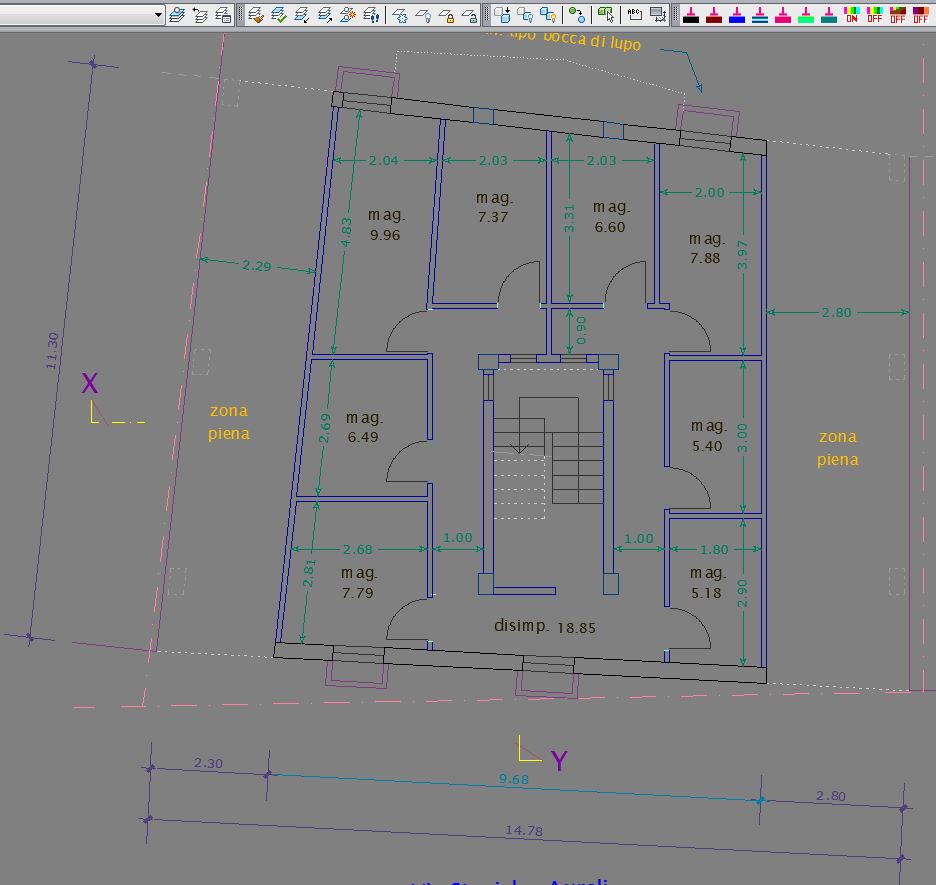Click the 2.68 dimension text

coord(358,549)
